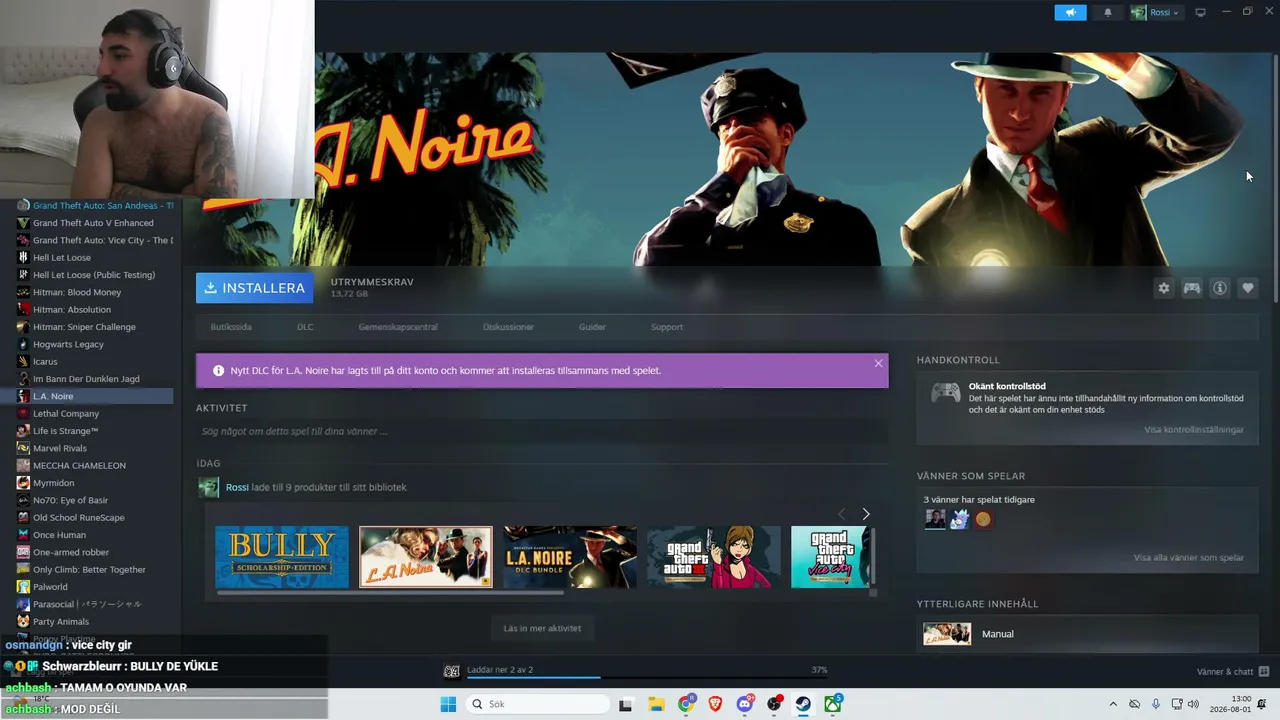Viewport: 1280px width, 720px height.
Task: Open the L.A. Noire DLC Bundle thumbnail
Action: click(570, 557)
